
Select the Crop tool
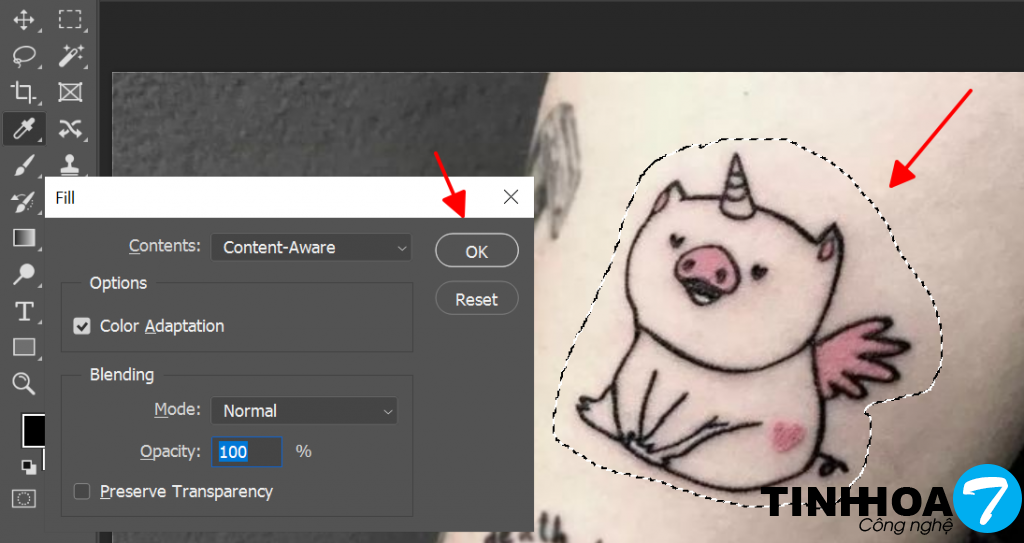pos(24,92)
